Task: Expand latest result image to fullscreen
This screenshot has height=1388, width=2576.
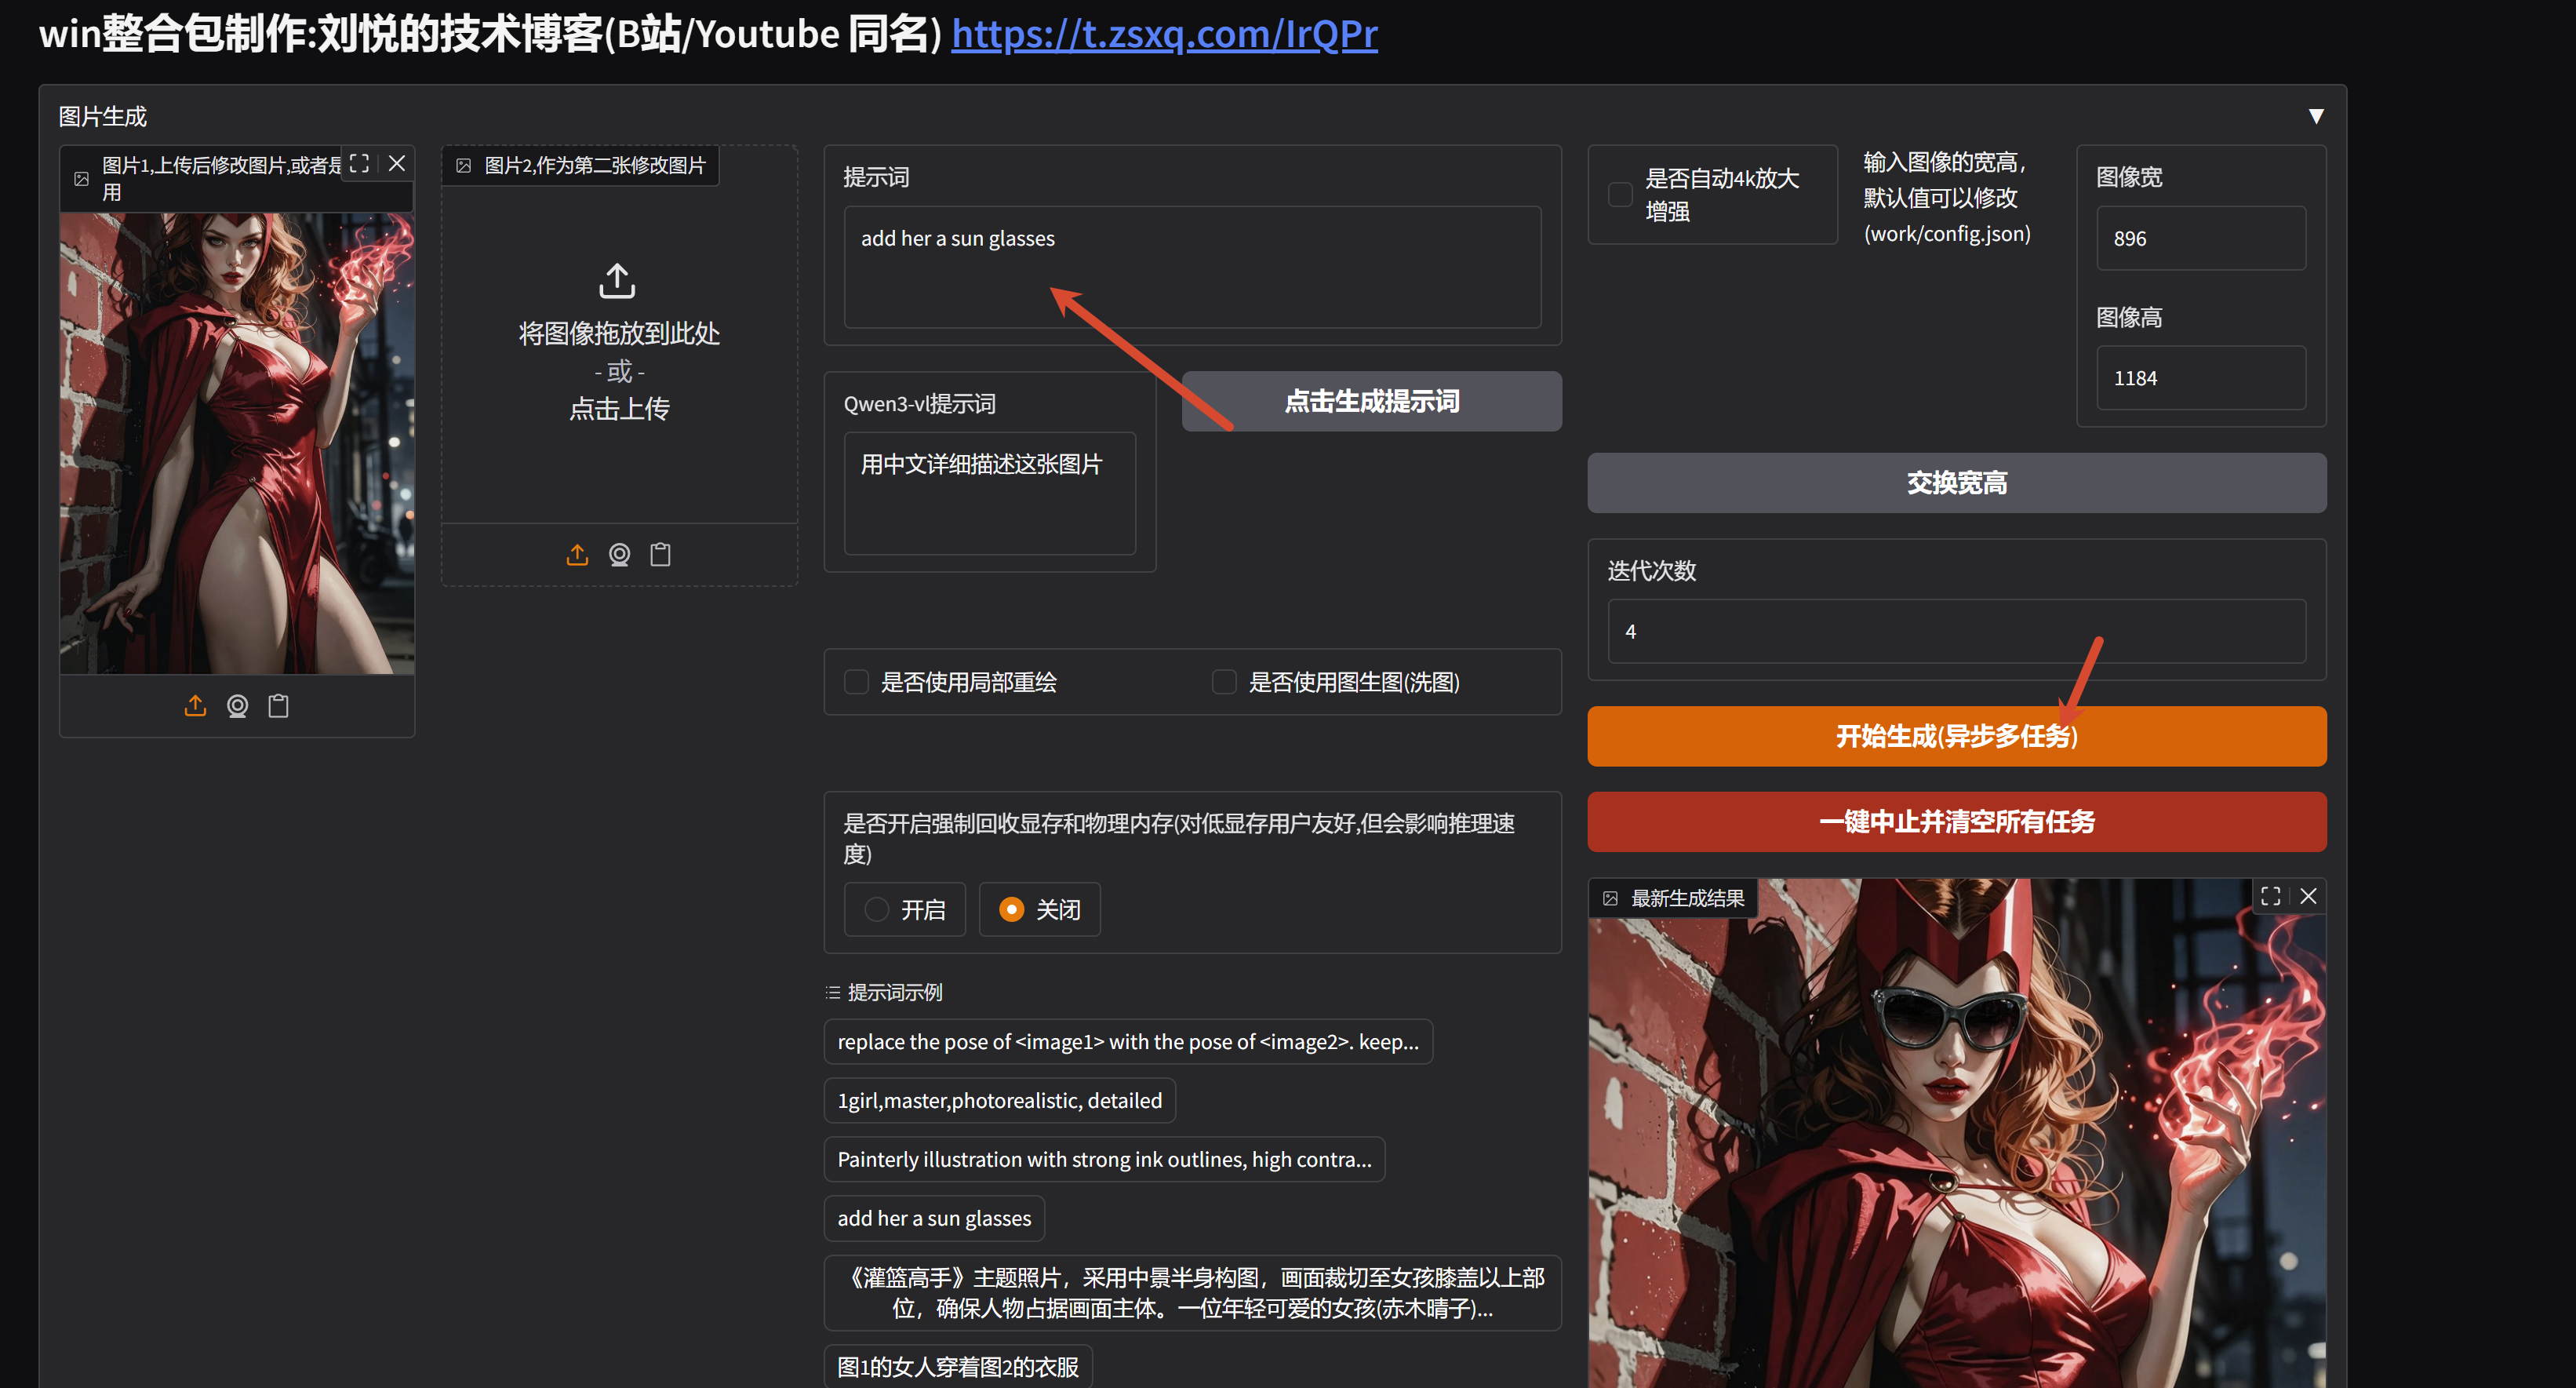Action: pyautogui.click(x=2270, y=896)
